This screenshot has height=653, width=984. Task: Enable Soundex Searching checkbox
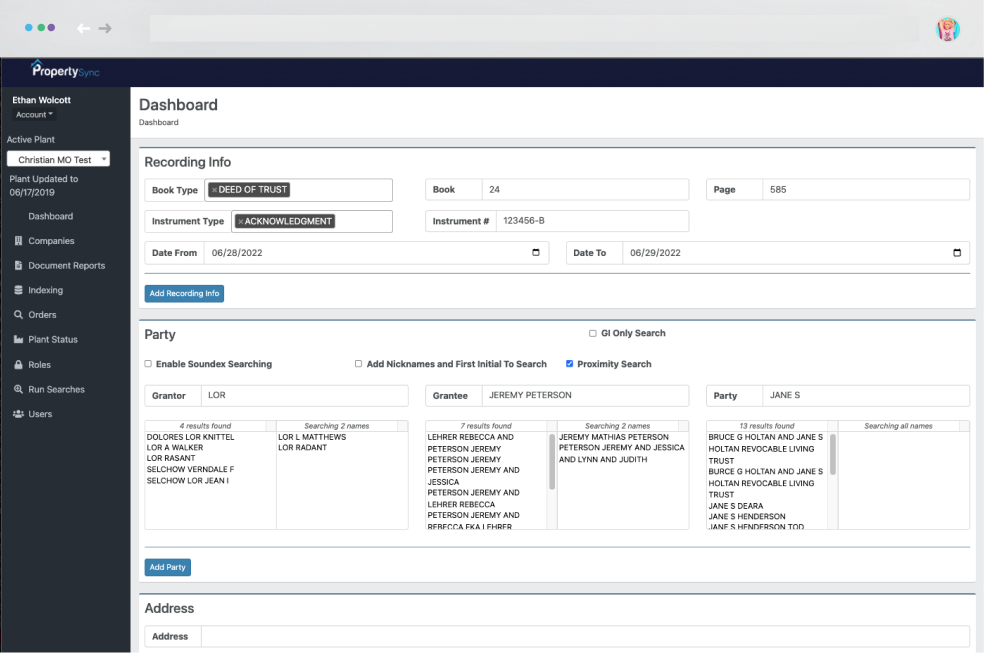(x=149, y=364)
